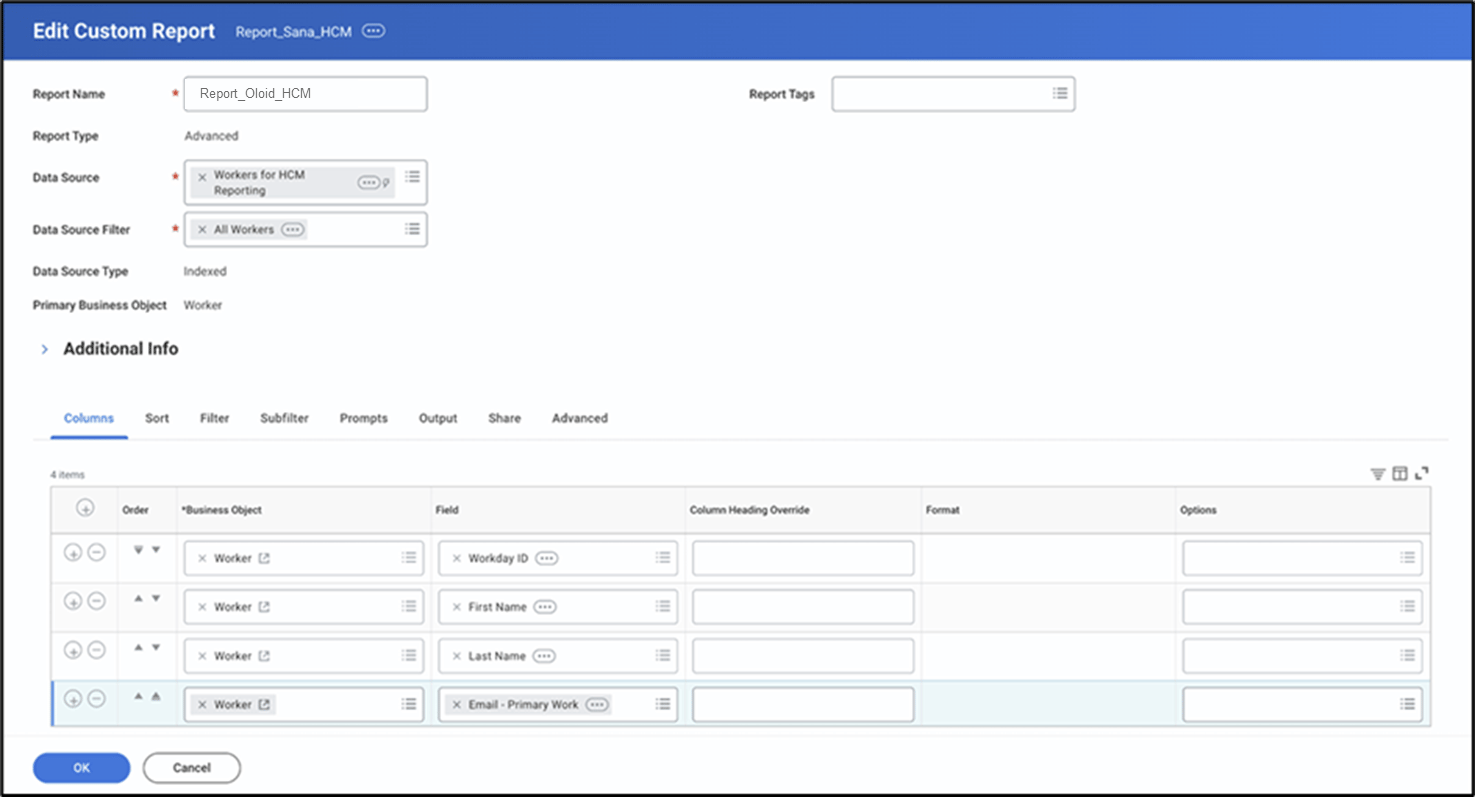The width and height of the screenshot is (1475, 797).
Task: Open the Output tab
Action: point(438,418)
